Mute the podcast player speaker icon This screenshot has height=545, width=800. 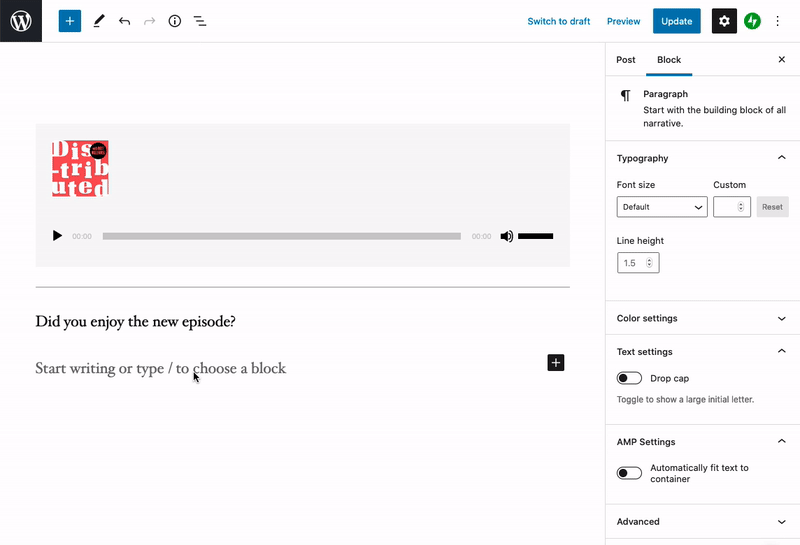click(507, 236)
